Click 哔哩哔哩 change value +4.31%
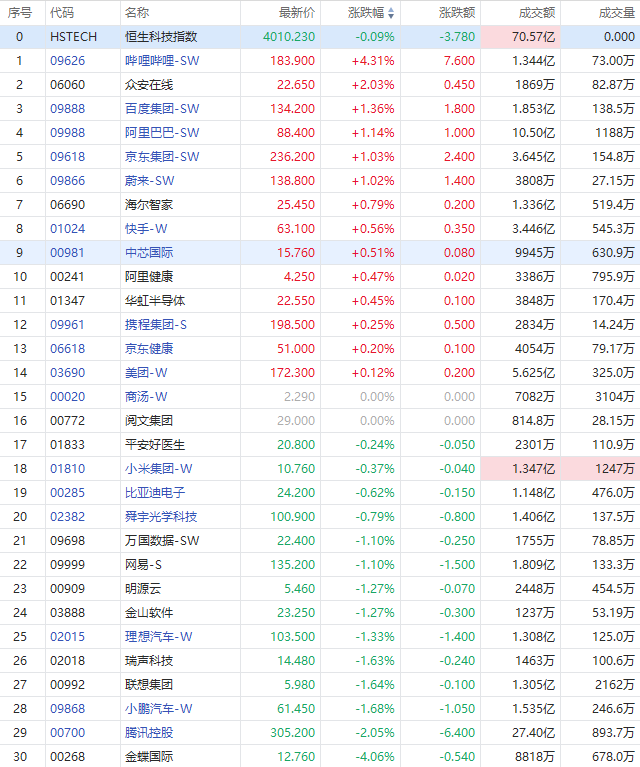 (373, 61)
